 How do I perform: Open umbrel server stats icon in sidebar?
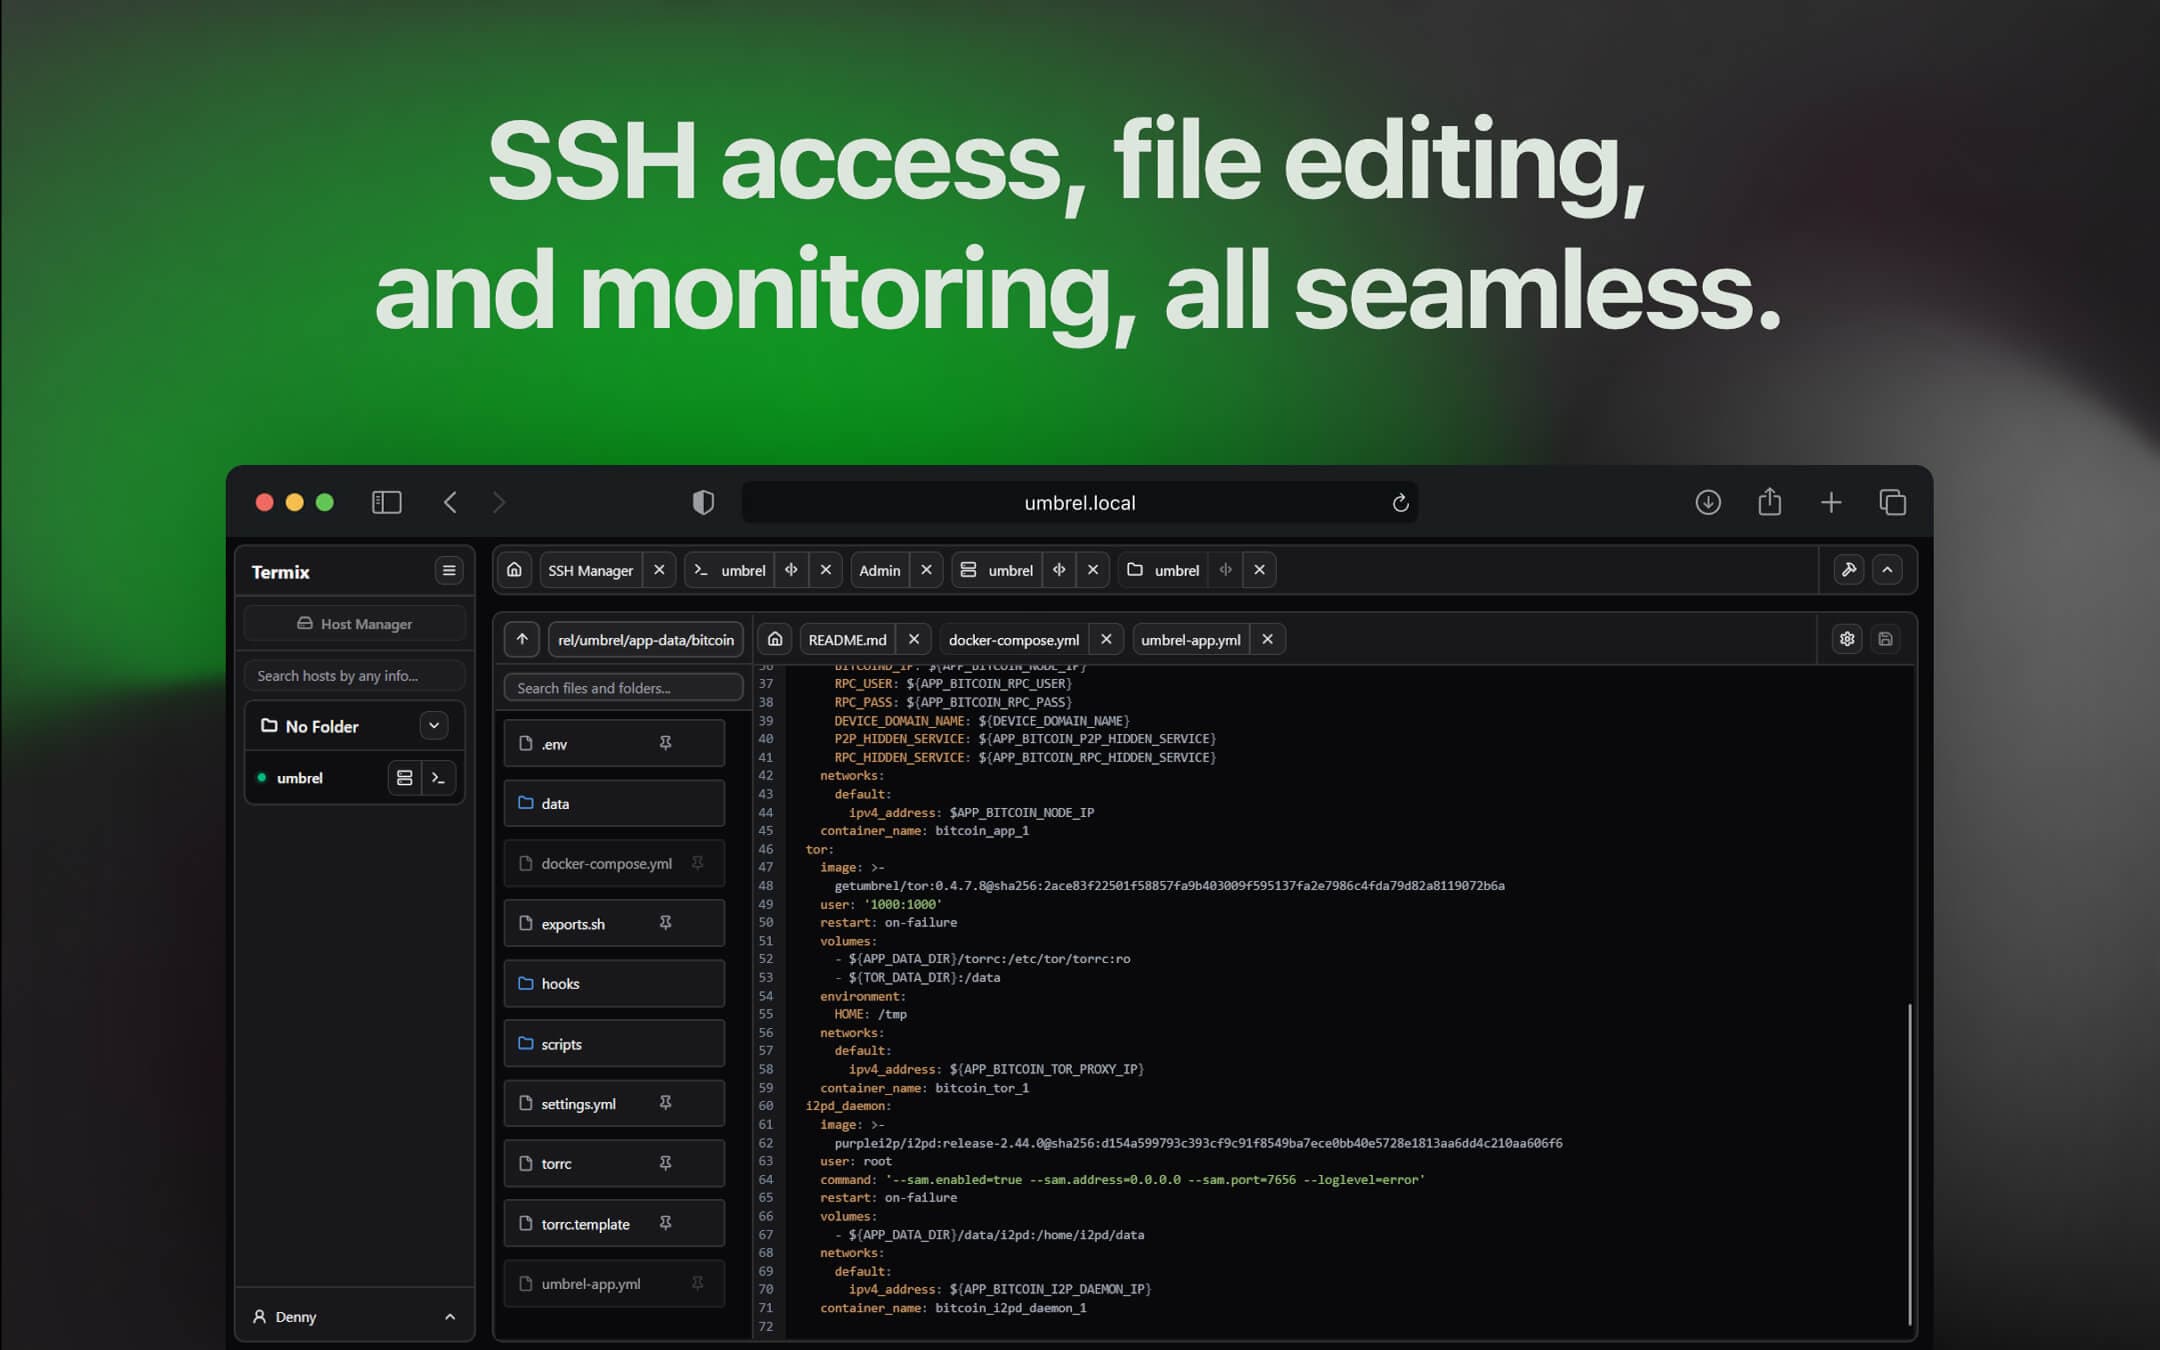(x=404, y=778)
